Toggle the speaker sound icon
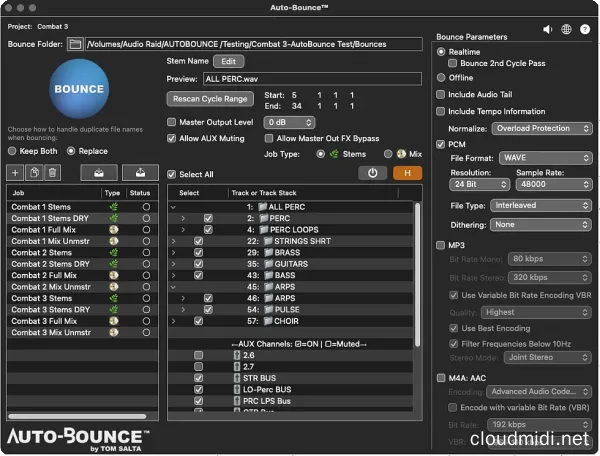This screenshot has width=600, height=456. [547, 29]
